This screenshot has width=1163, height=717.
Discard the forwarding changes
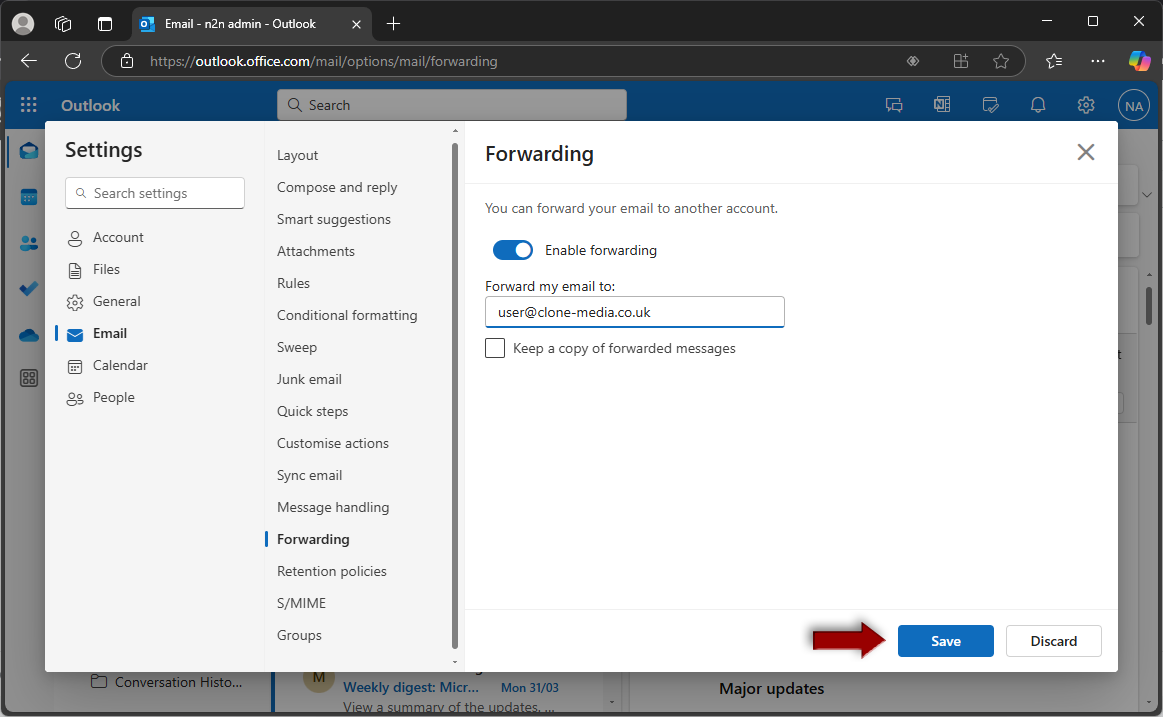[1053, 641]
